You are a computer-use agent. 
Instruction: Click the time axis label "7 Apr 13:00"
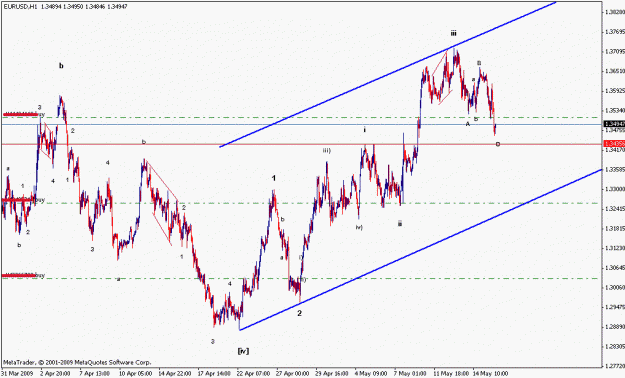(94, 374)
